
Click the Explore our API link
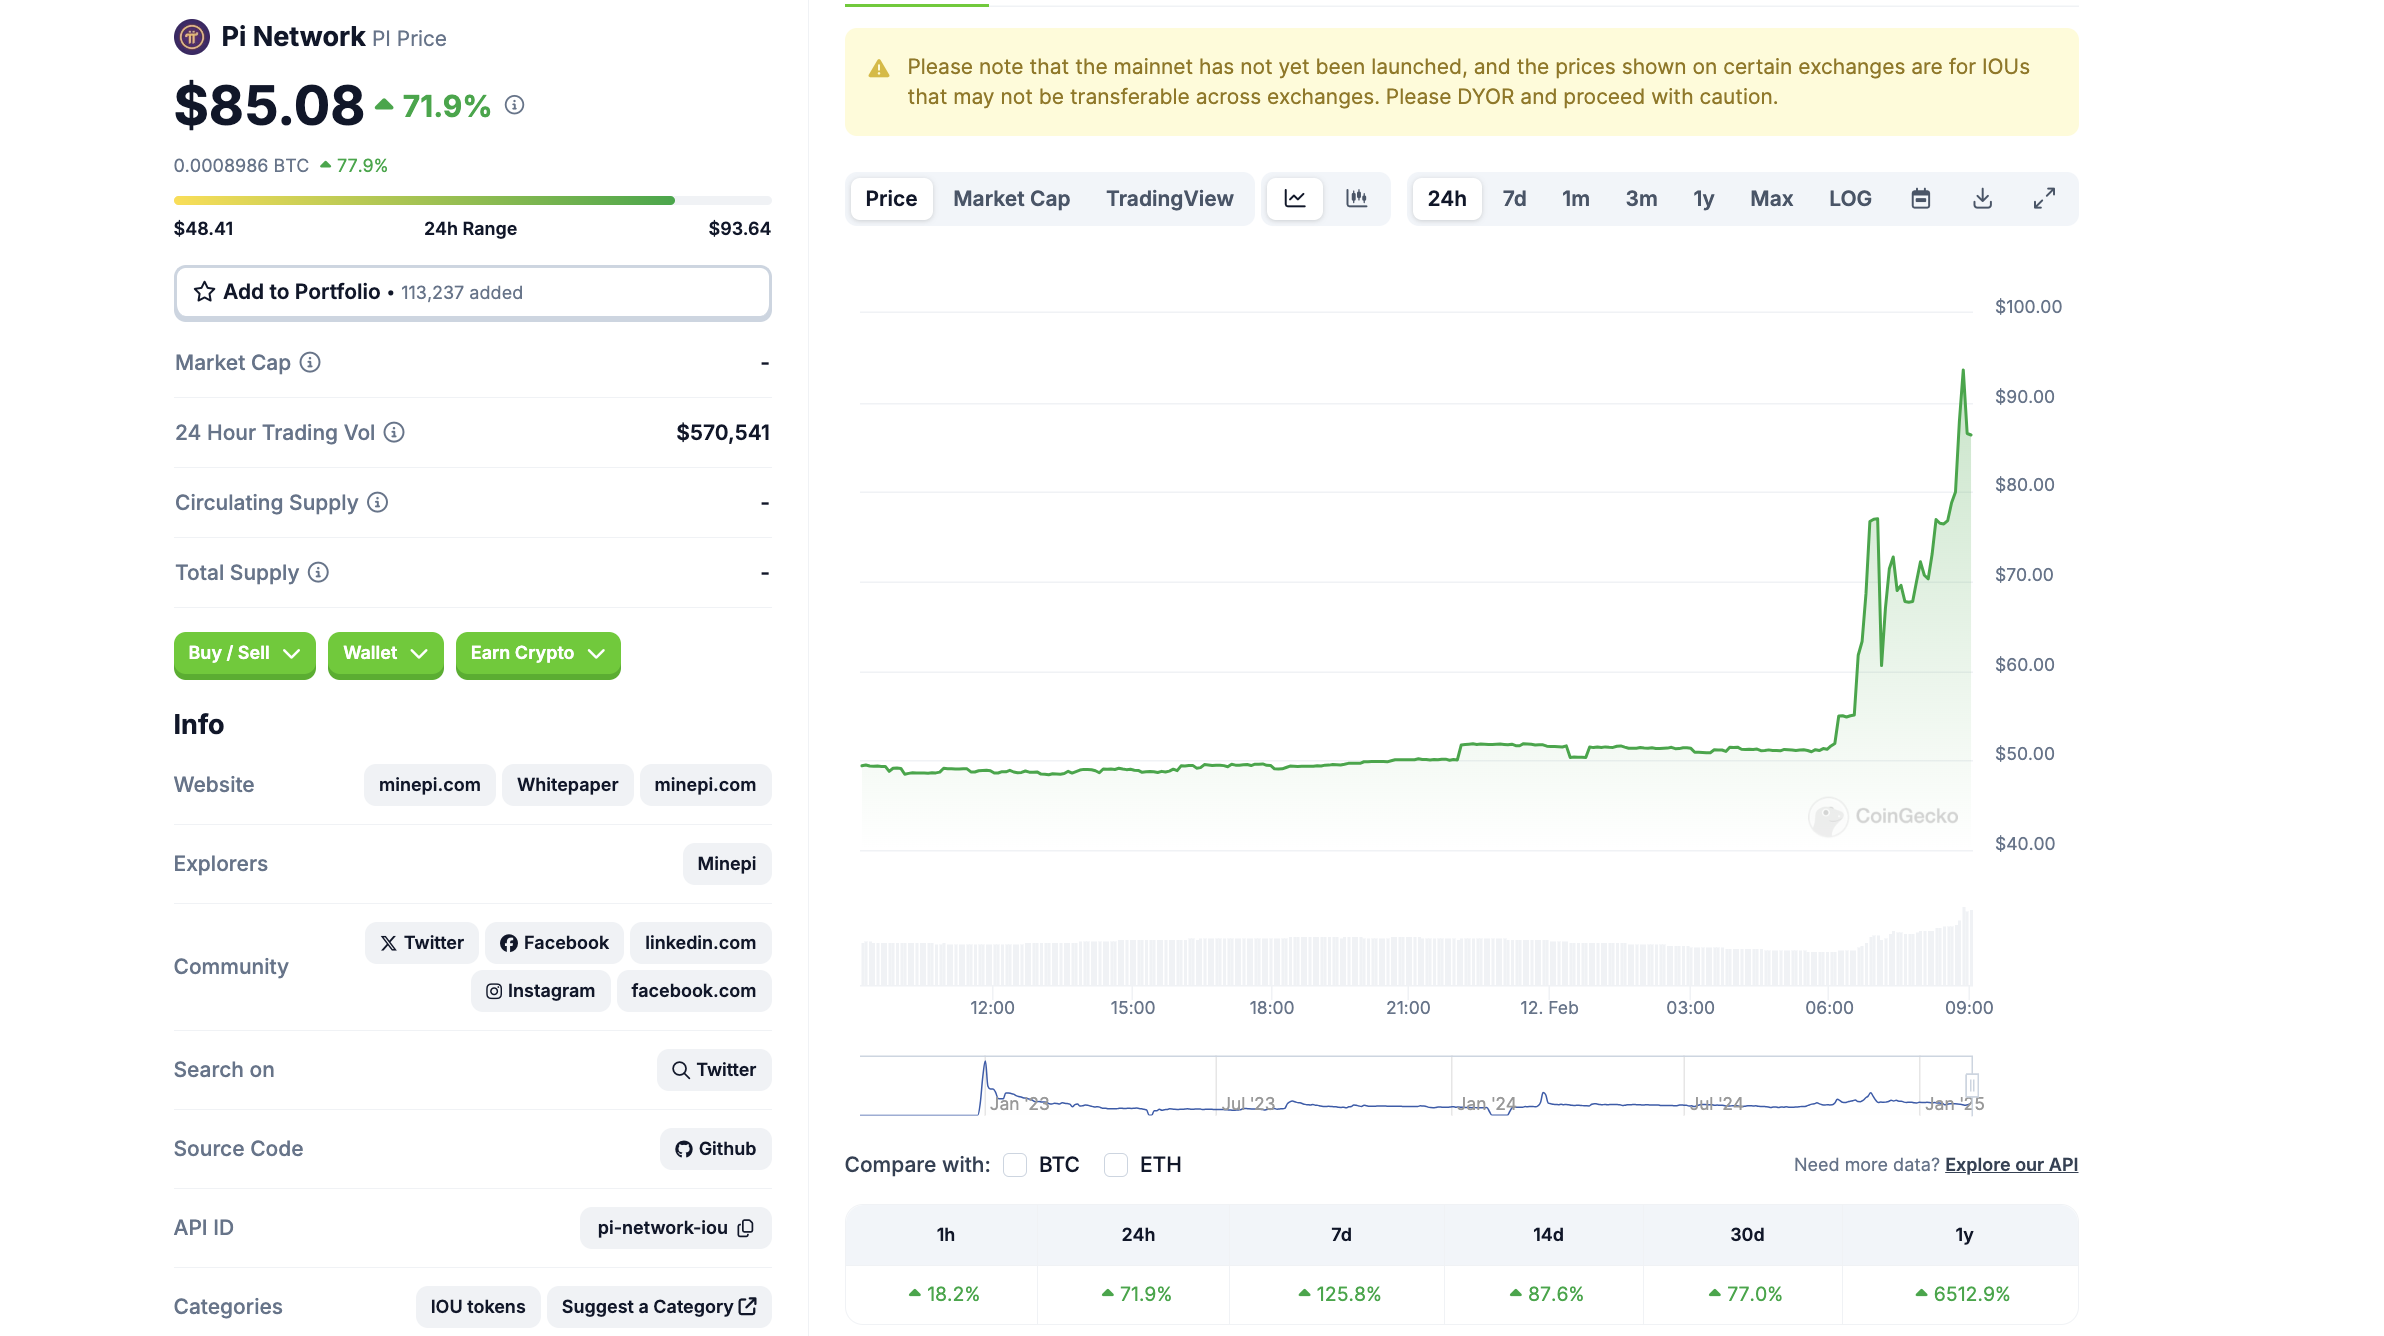pos(2011,1164)
